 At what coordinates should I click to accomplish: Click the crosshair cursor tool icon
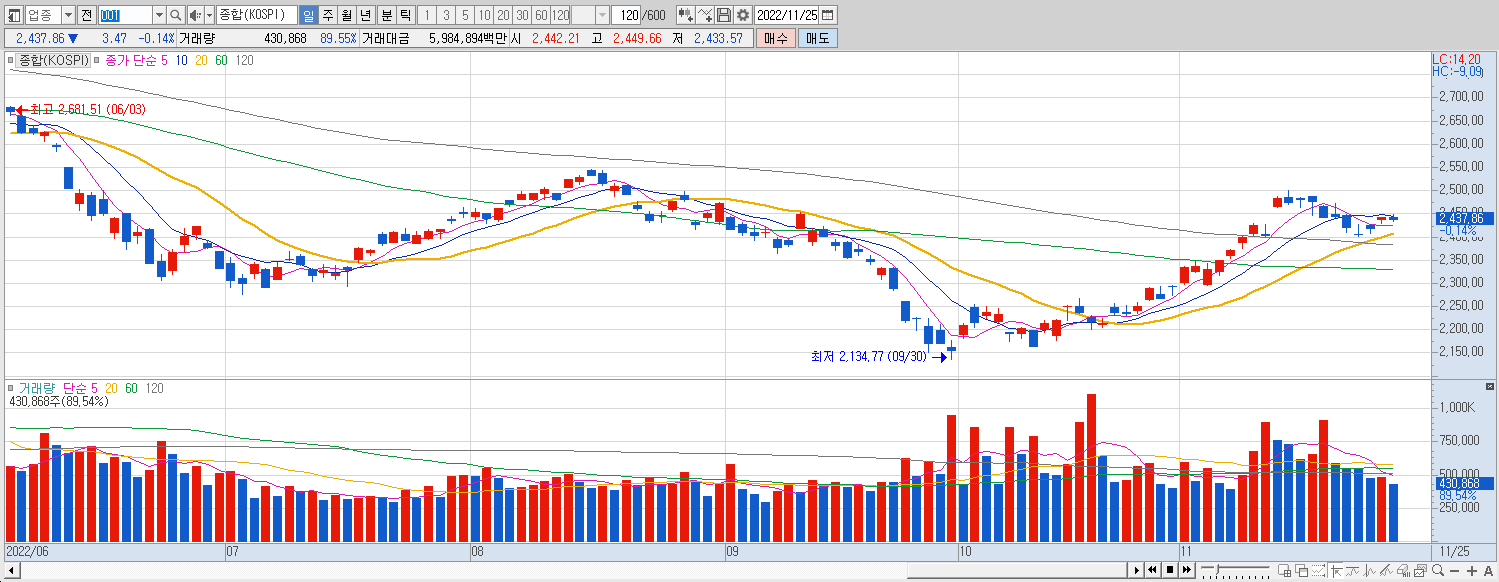[1336, 571]
